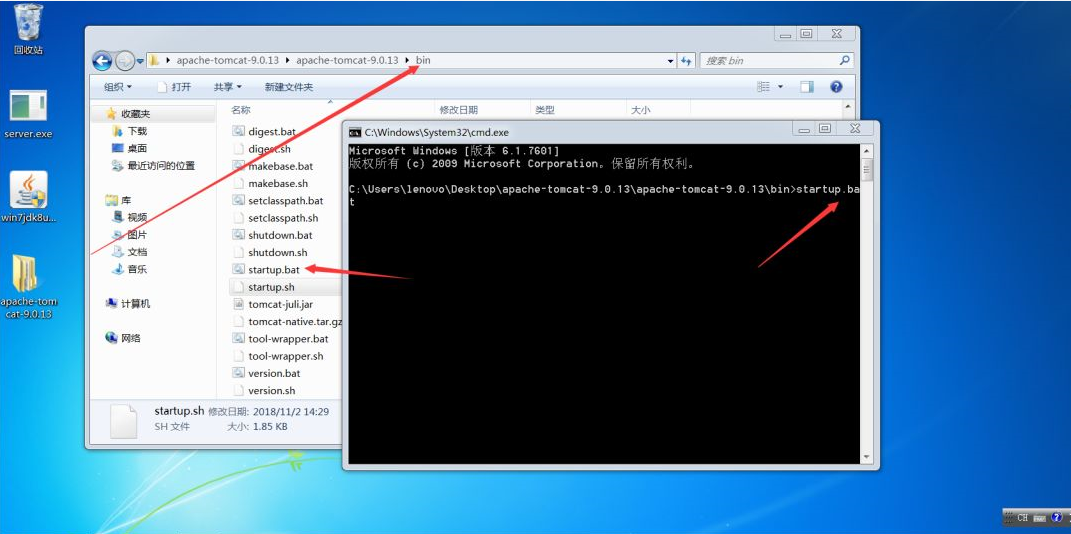Image resolution: width=1071 pixels, height=534 pixels.
Task: Select 收藏夹 in navigation pane
Action: [135, 113]
